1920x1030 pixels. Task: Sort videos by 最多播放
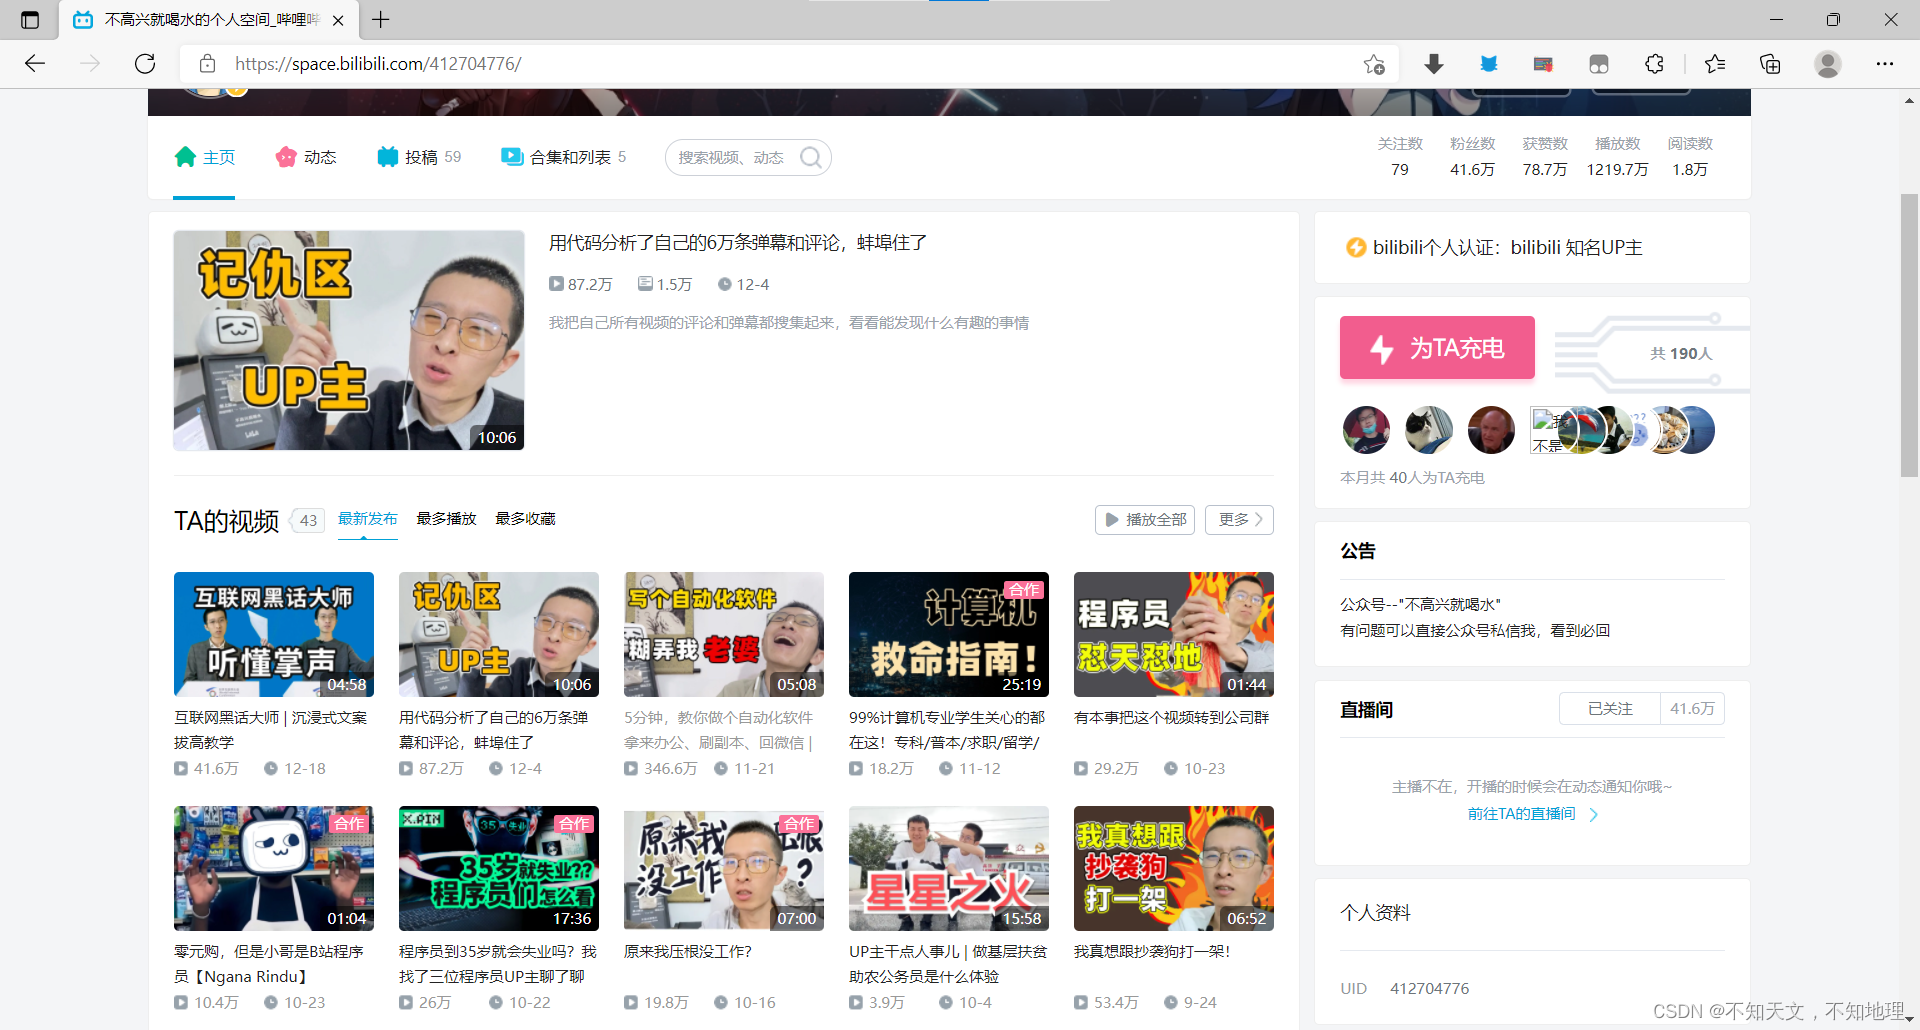click(446, 519)
